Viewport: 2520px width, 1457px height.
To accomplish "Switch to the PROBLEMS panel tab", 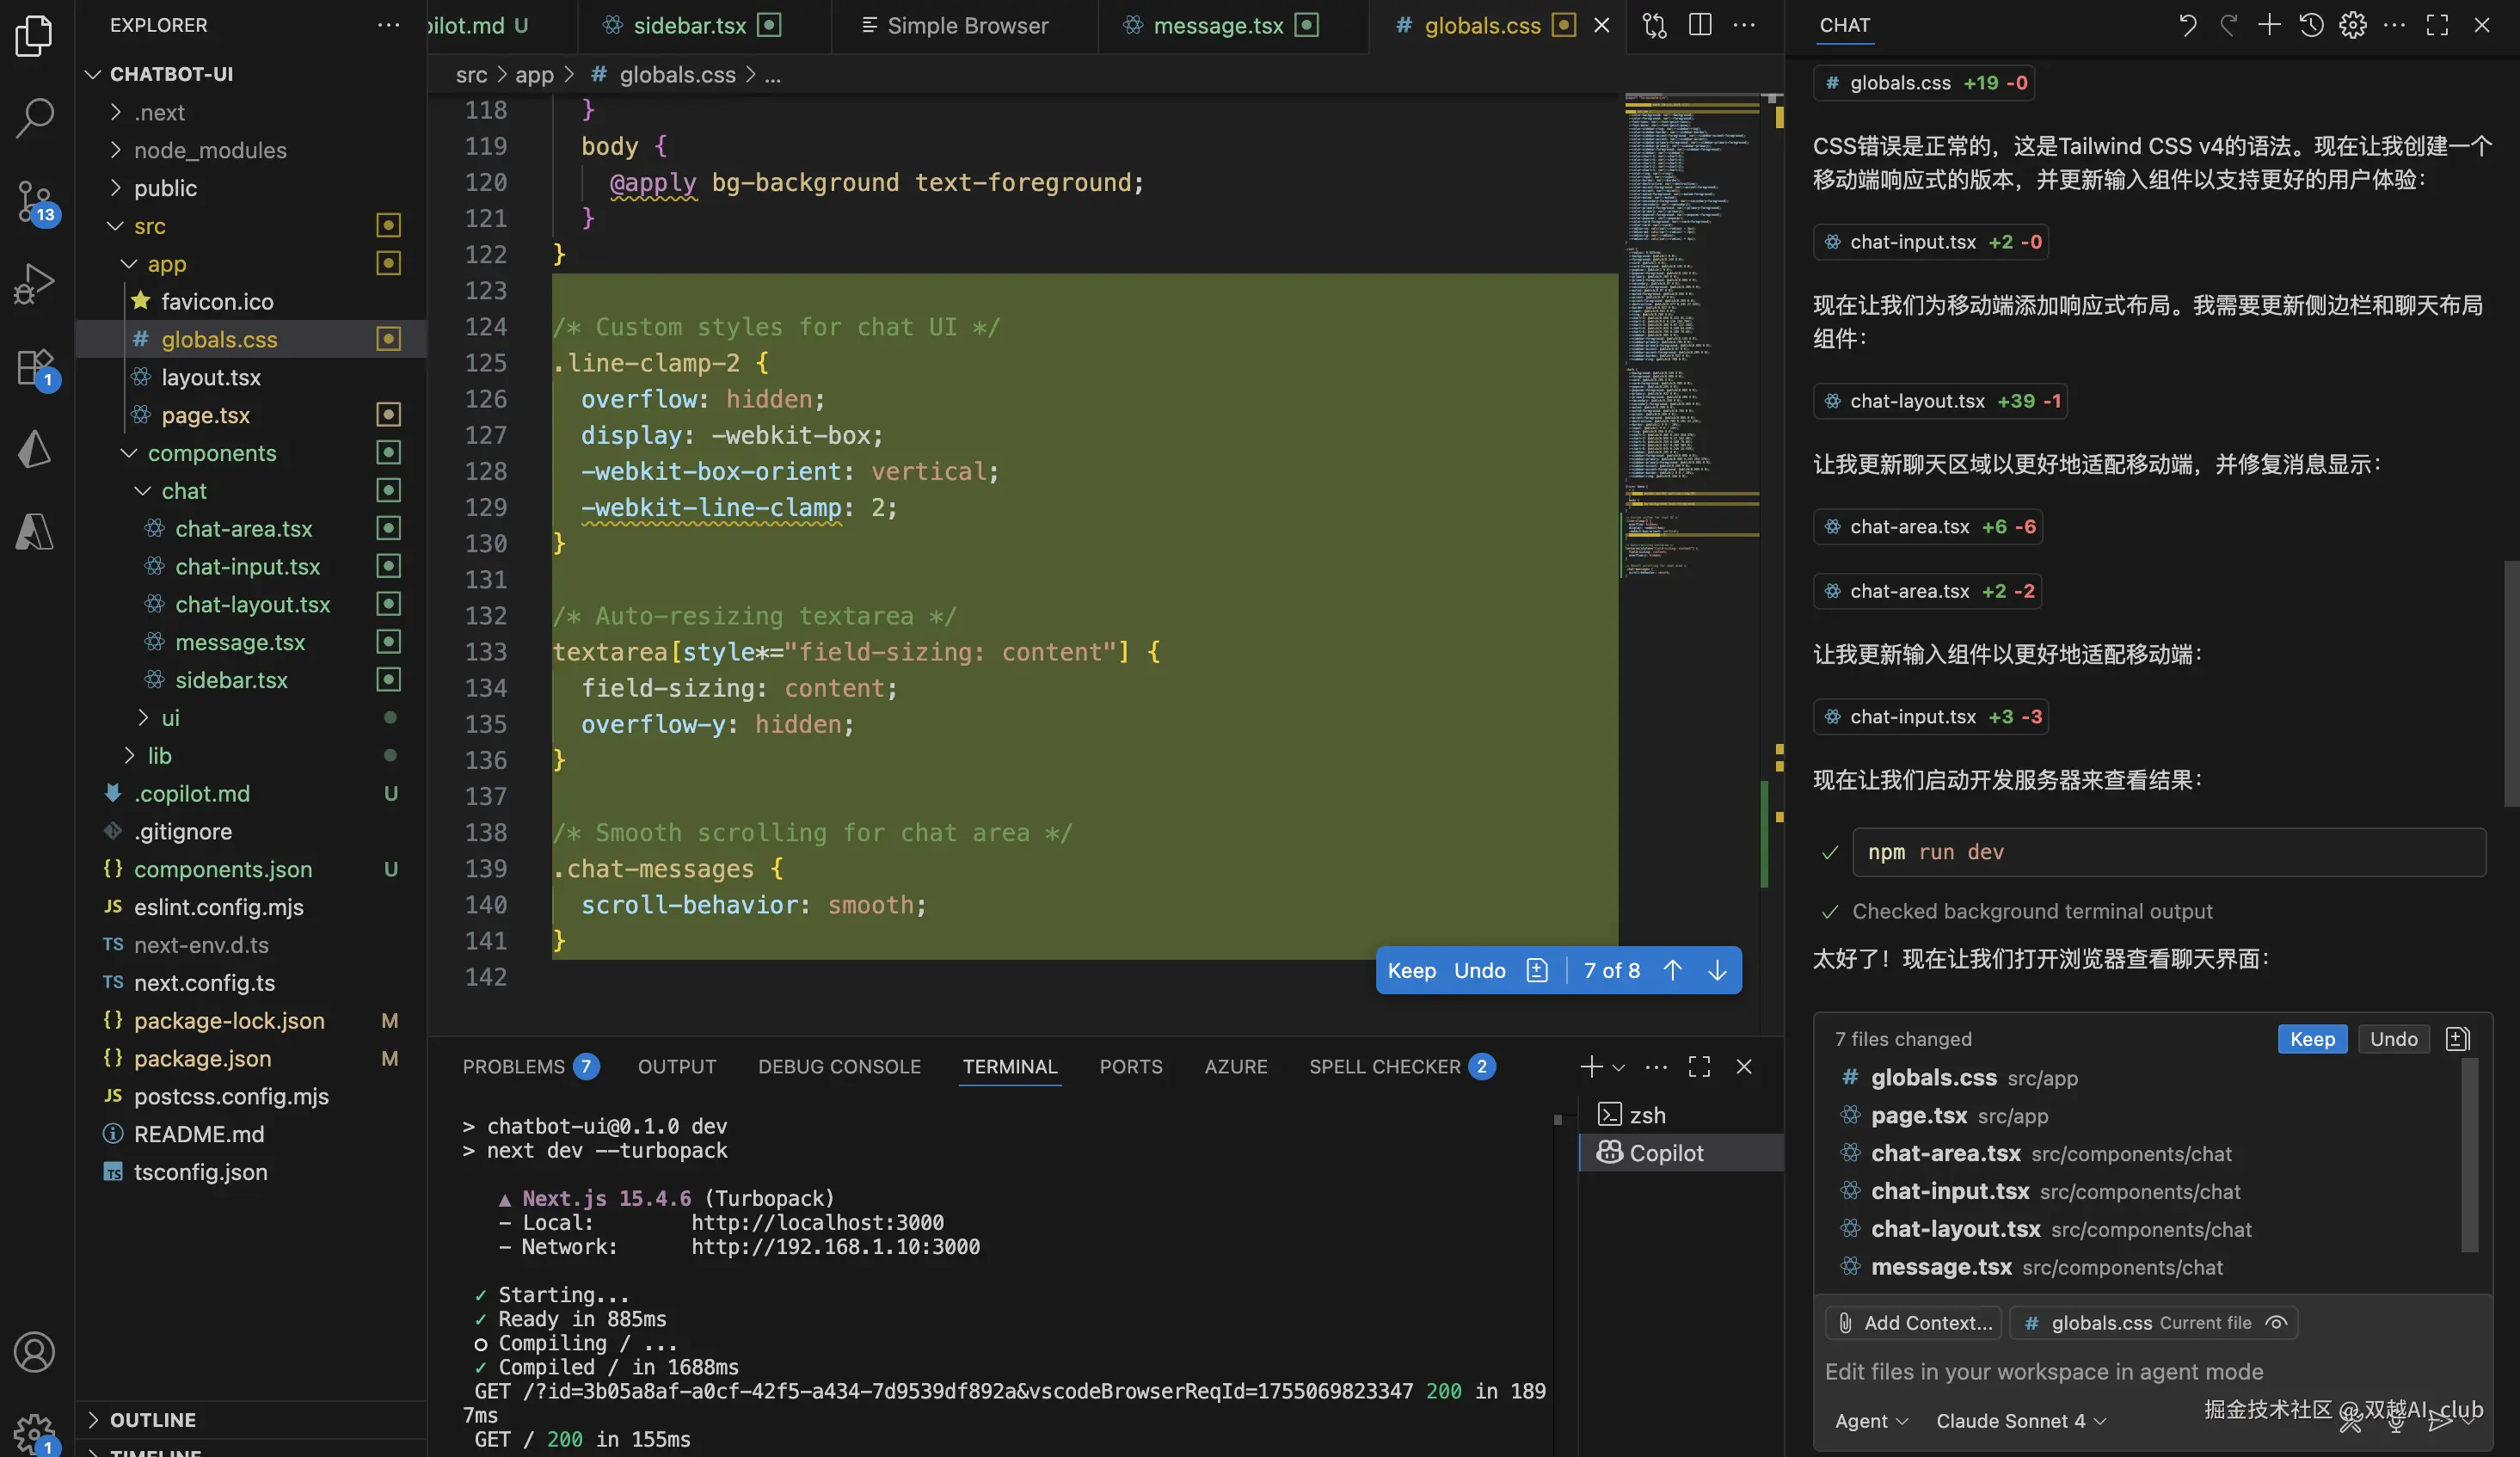I will coord(514,1066).
